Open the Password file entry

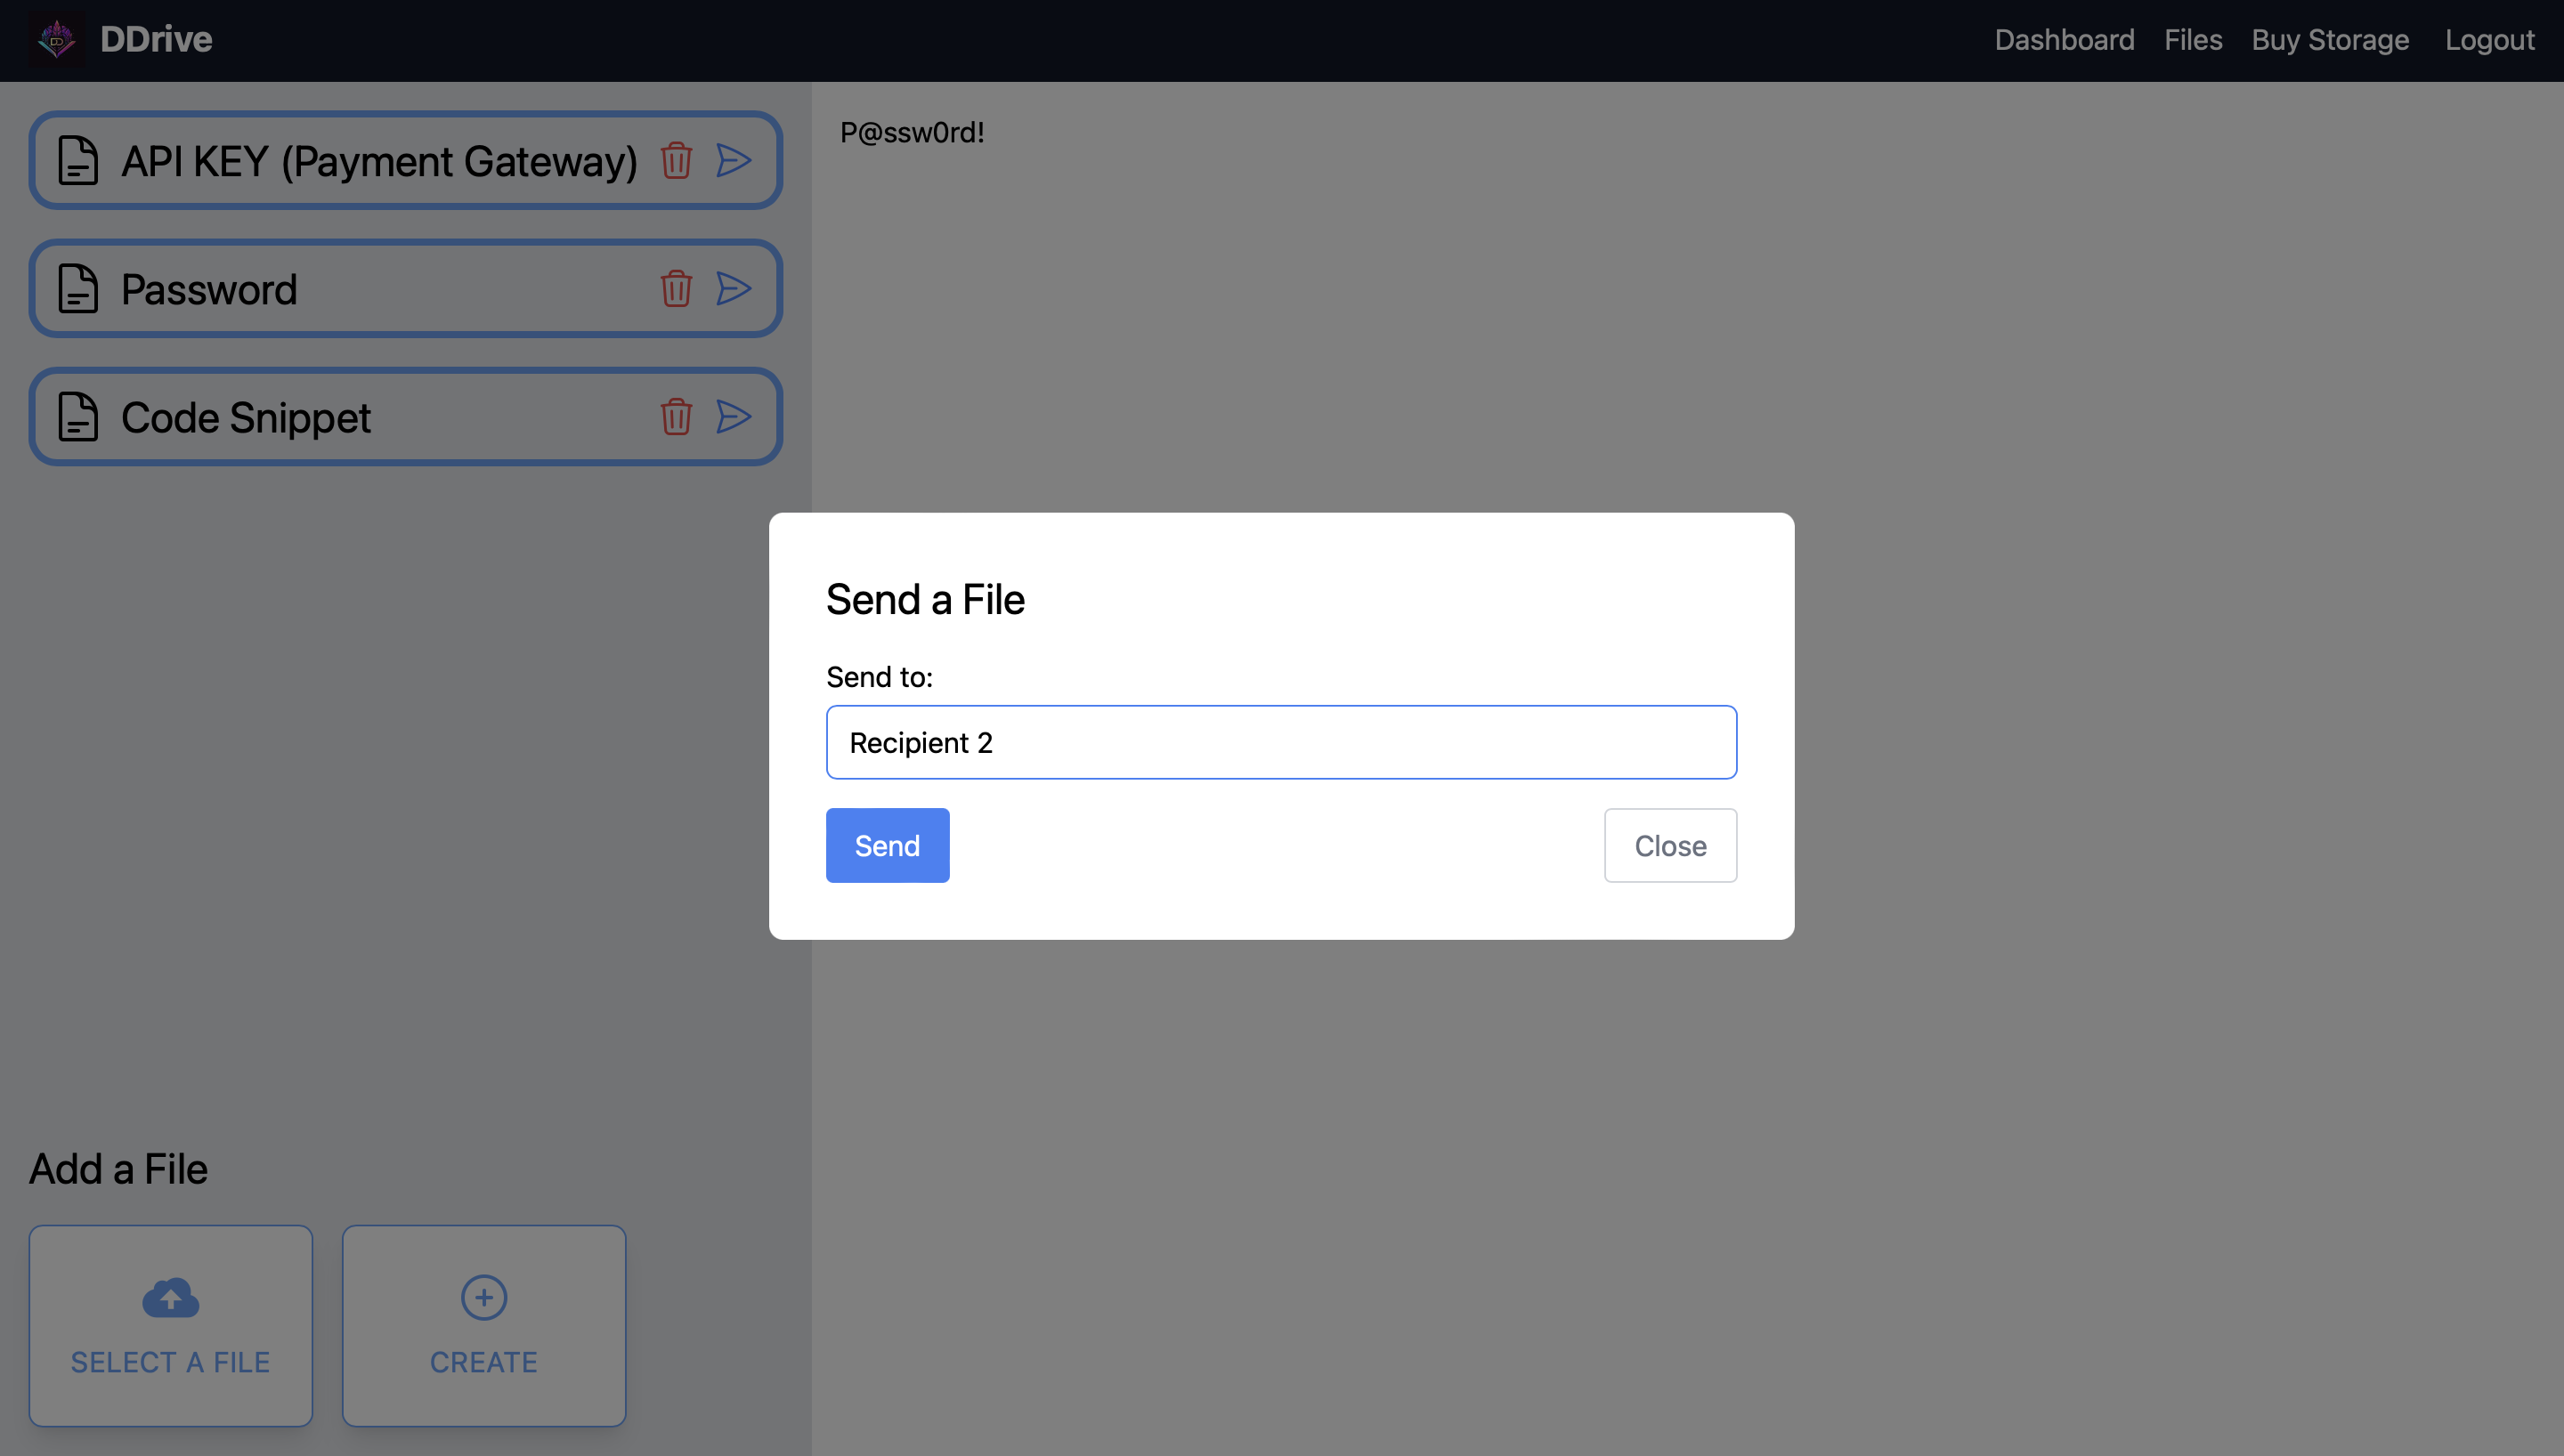pyautogui.click(x=209, y=289)
